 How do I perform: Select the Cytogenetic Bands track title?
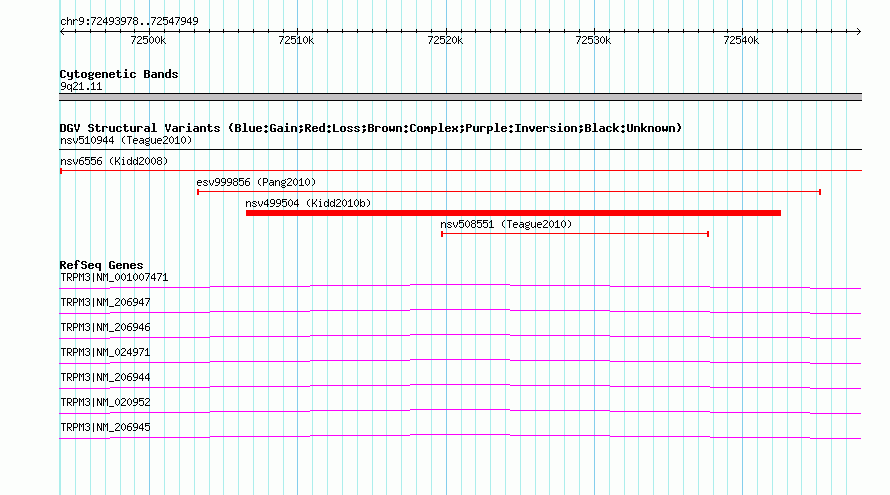point(119,74)
